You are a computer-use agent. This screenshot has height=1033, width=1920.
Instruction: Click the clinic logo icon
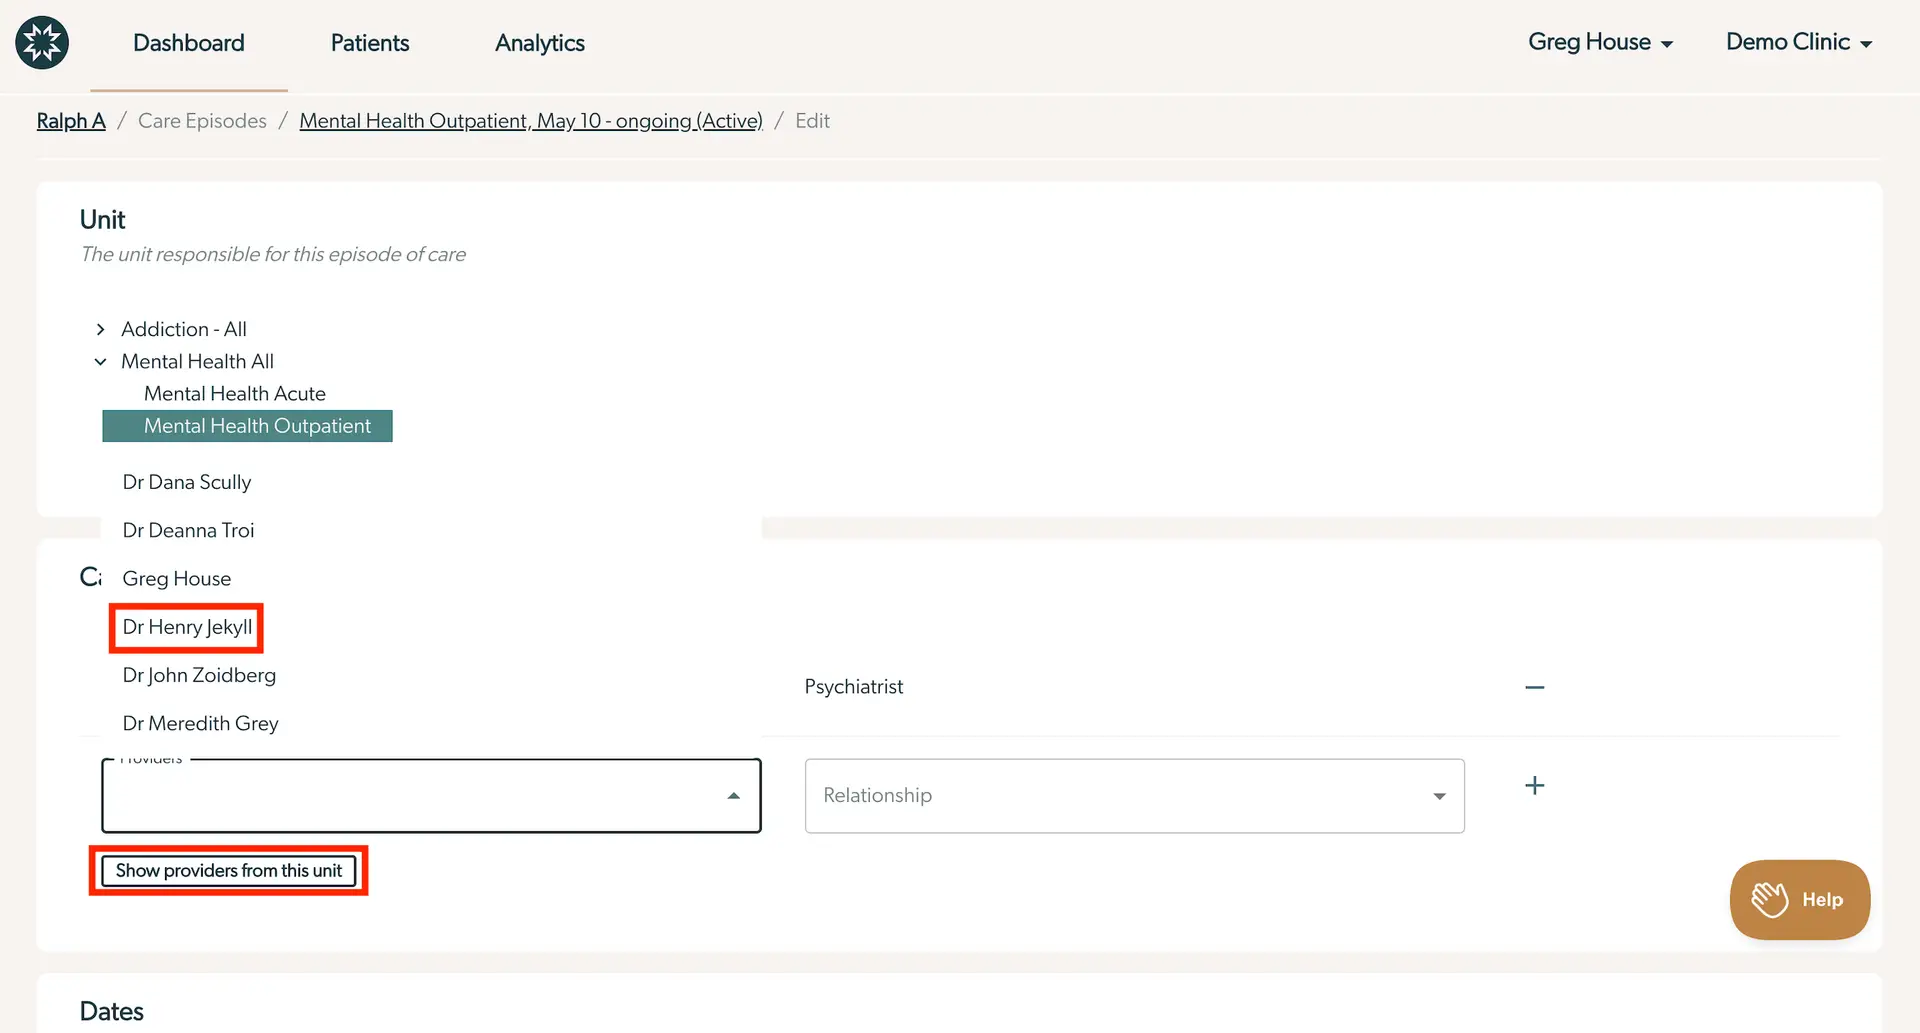[42, 42]
